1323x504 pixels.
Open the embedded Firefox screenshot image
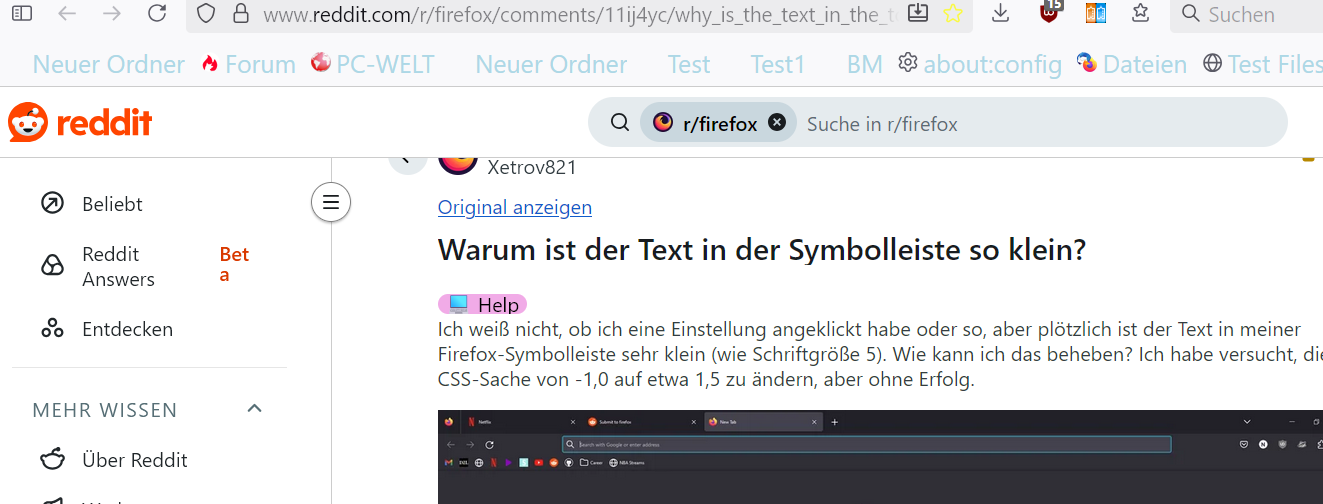click(x=880, y=457)
